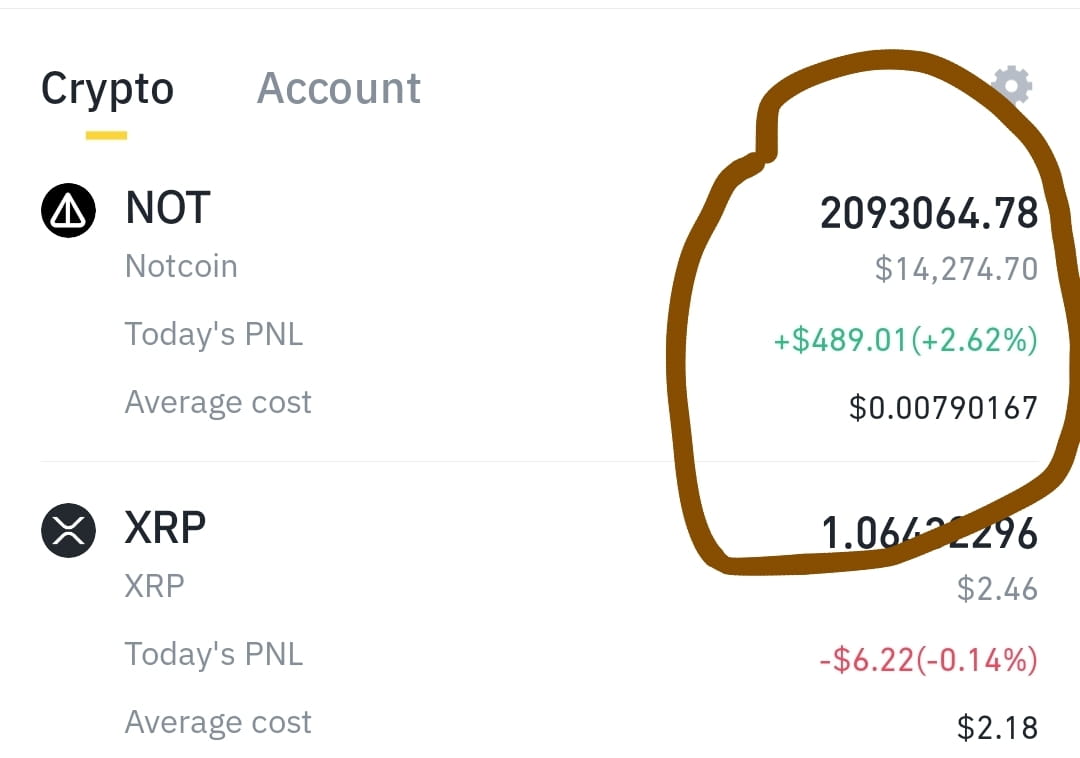The image size is (1080, 758).
Task: Tap the XRP balance amount
Action: [x=929, y=534]
